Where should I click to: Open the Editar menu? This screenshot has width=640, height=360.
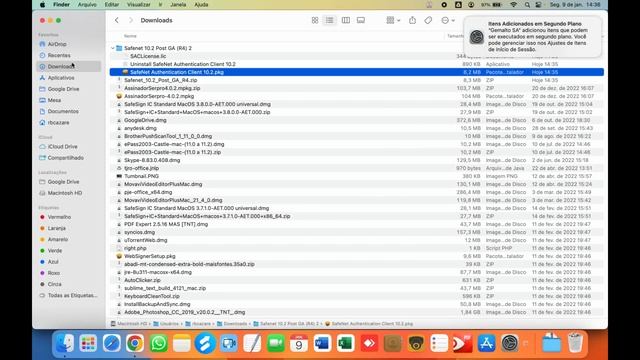(111, 4)
